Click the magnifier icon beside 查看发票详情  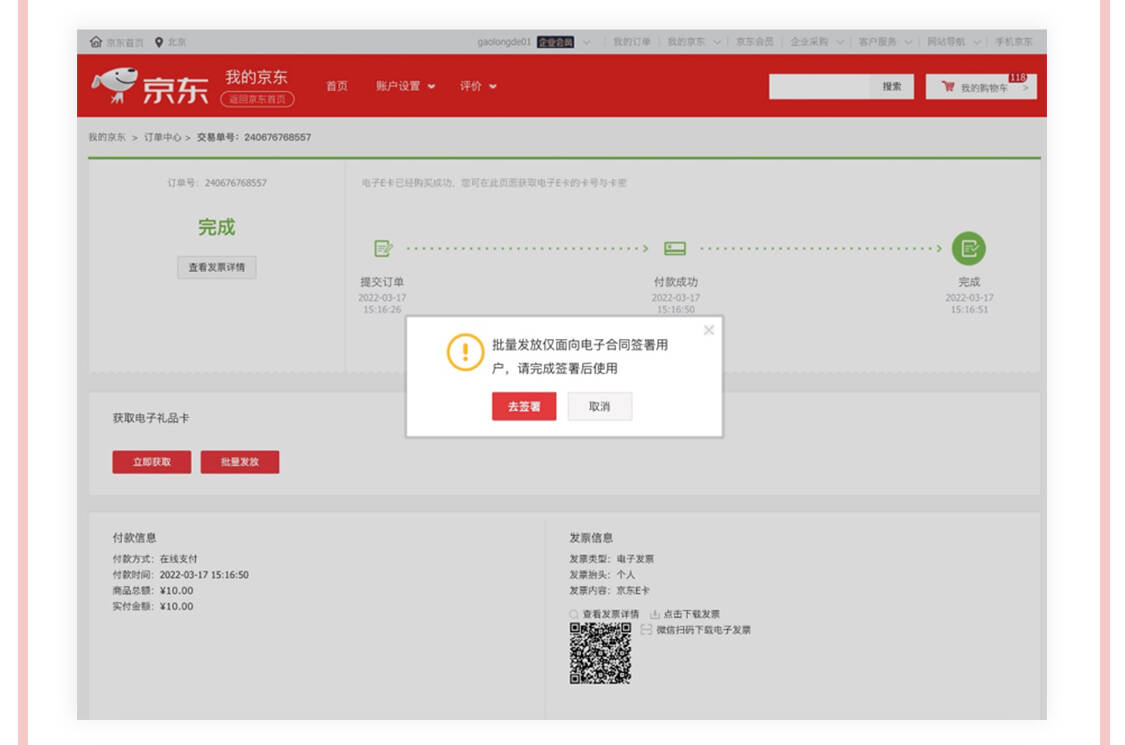tap(574, 614)
